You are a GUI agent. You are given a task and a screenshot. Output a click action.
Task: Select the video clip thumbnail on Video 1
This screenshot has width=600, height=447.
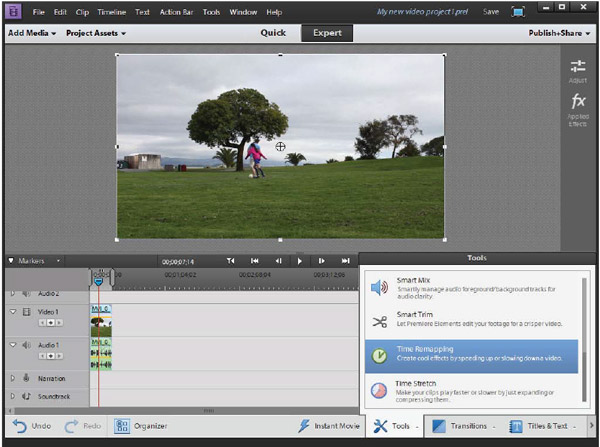coord(101,327)
